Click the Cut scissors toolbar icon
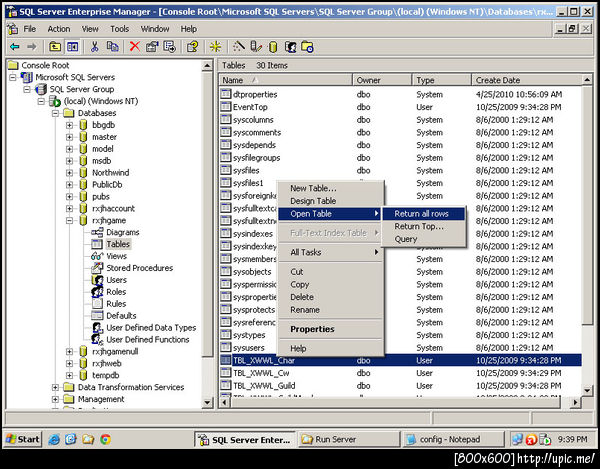Image resolution: width=600 pixels, height=469 pixels. pyautogui.click(x=95, y=46)
